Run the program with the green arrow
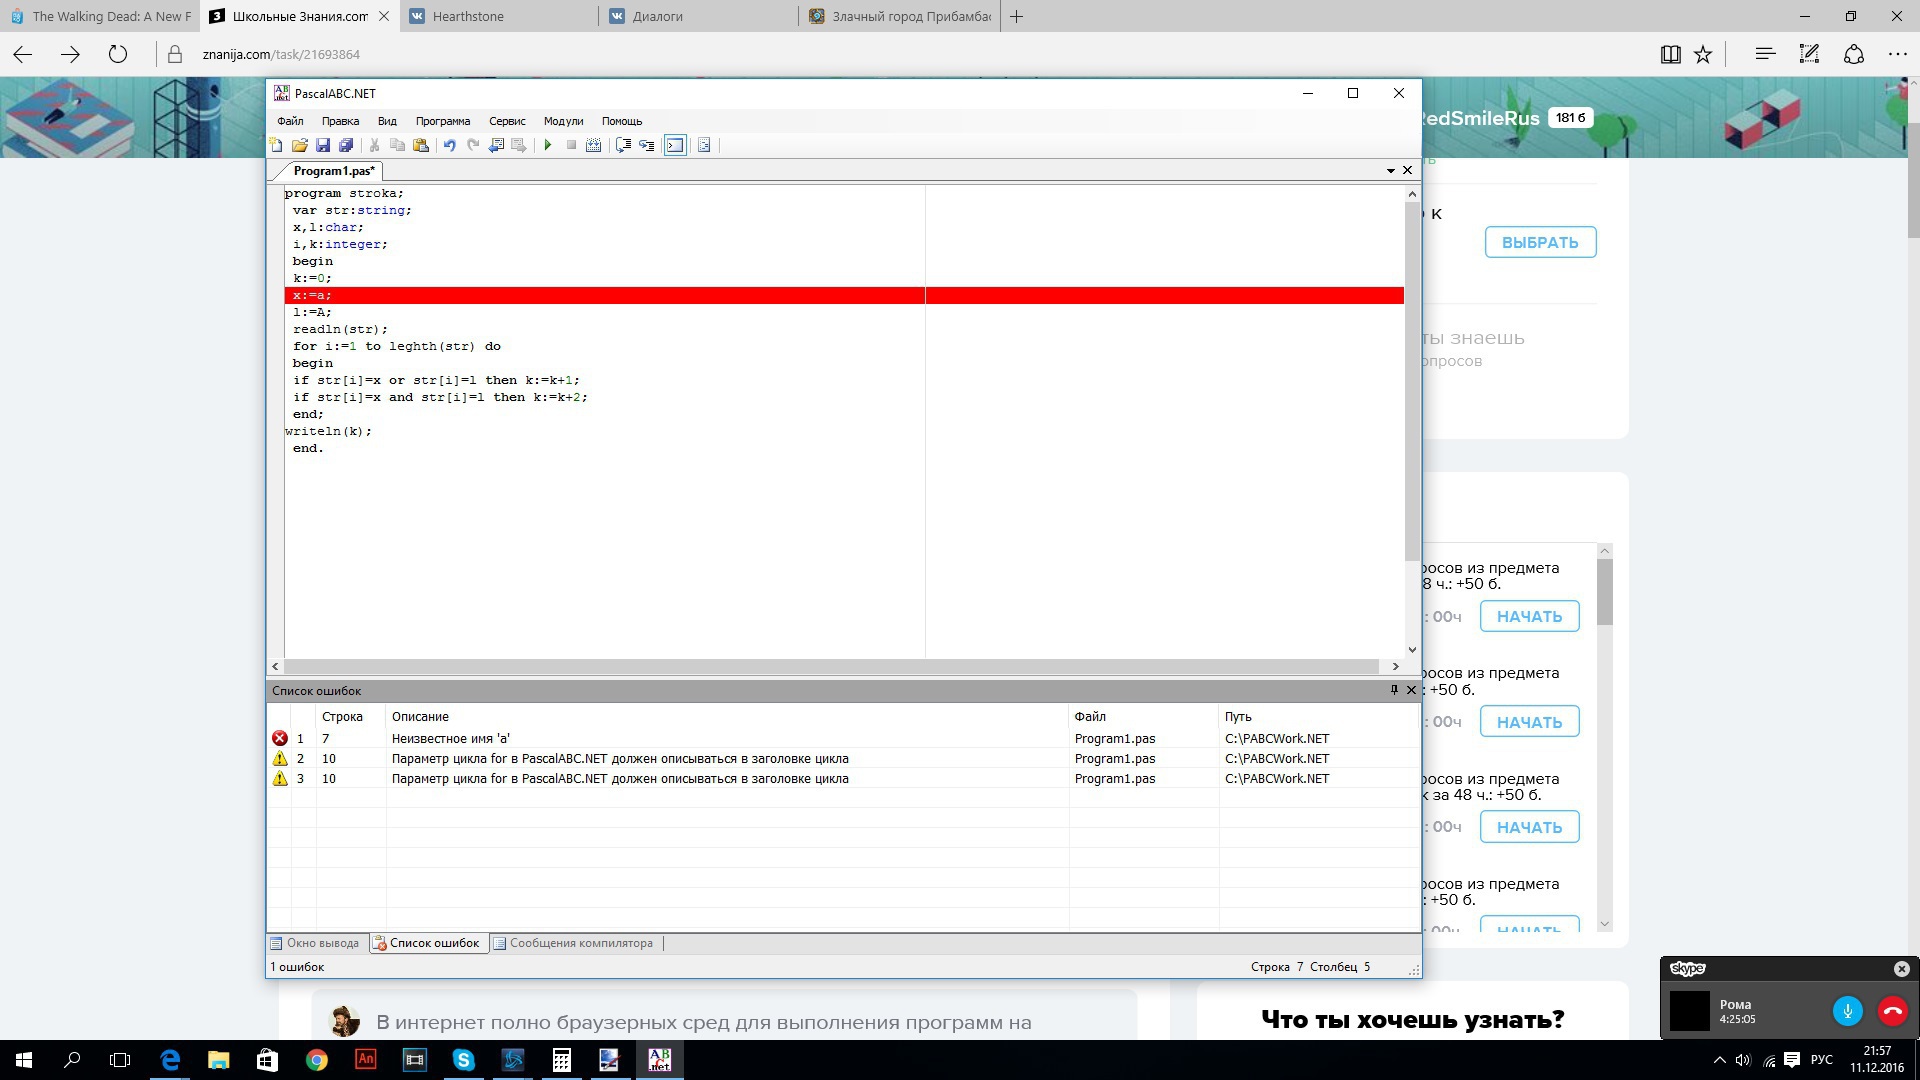 548,145
